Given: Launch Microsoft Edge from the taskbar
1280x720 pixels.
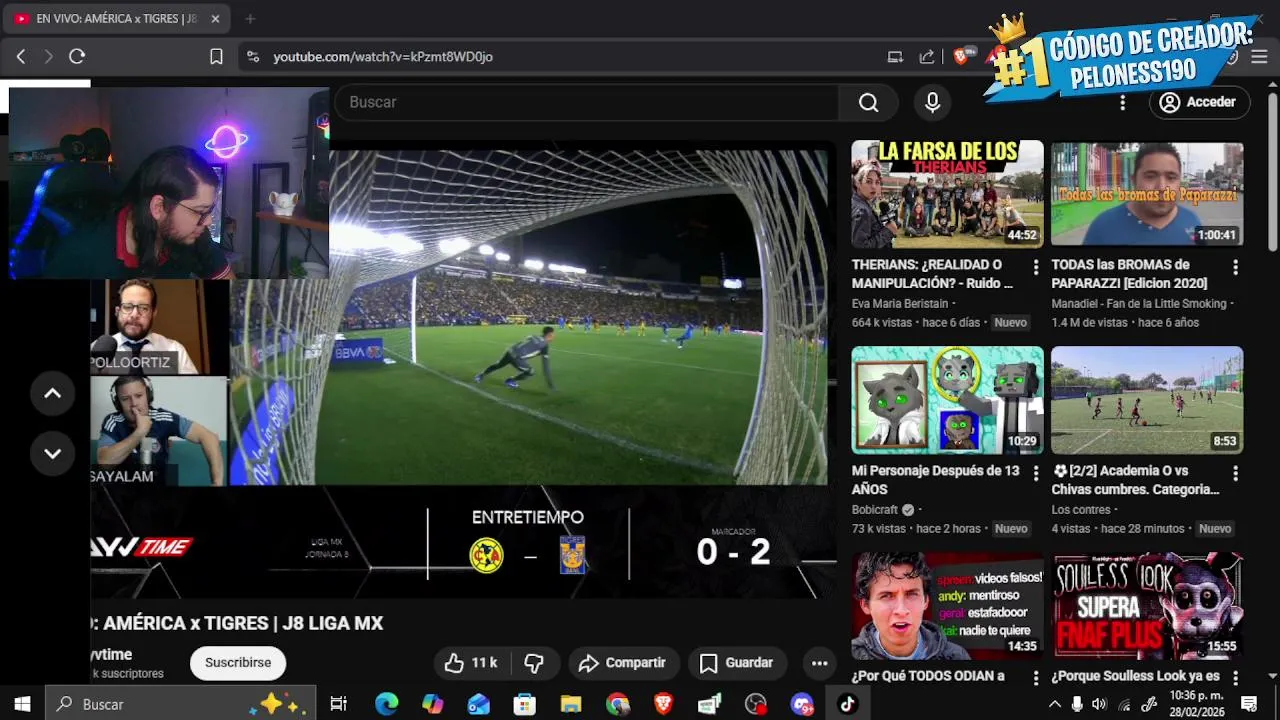Looking at the screenshot, I should (386, 704).
